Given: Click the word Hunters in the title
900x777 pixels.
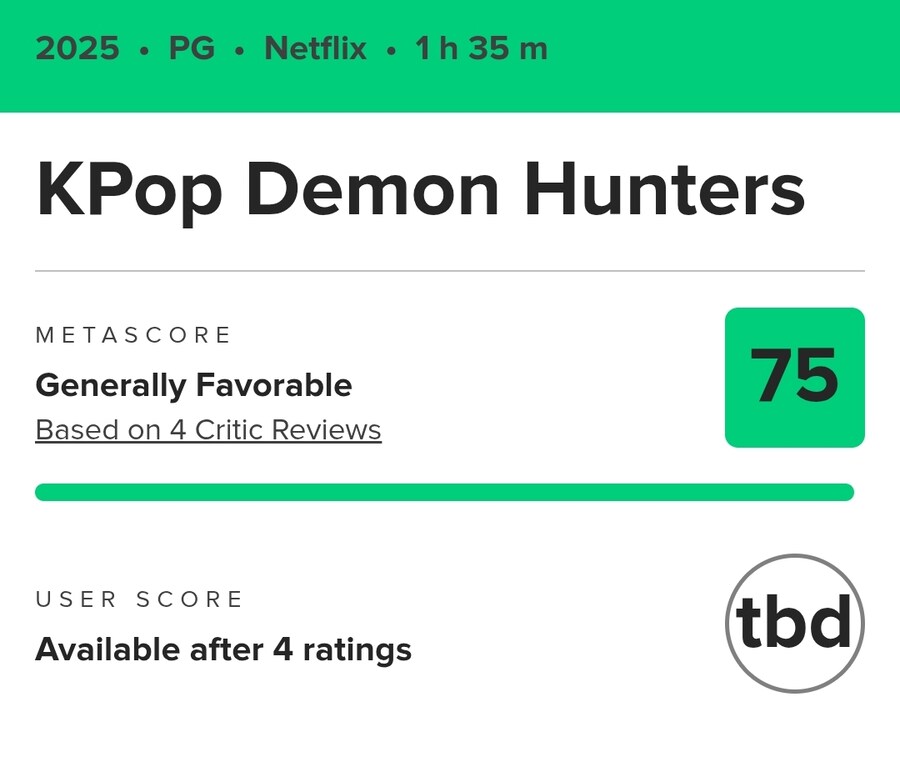Looking at the screenshot, I should point(665,188).
